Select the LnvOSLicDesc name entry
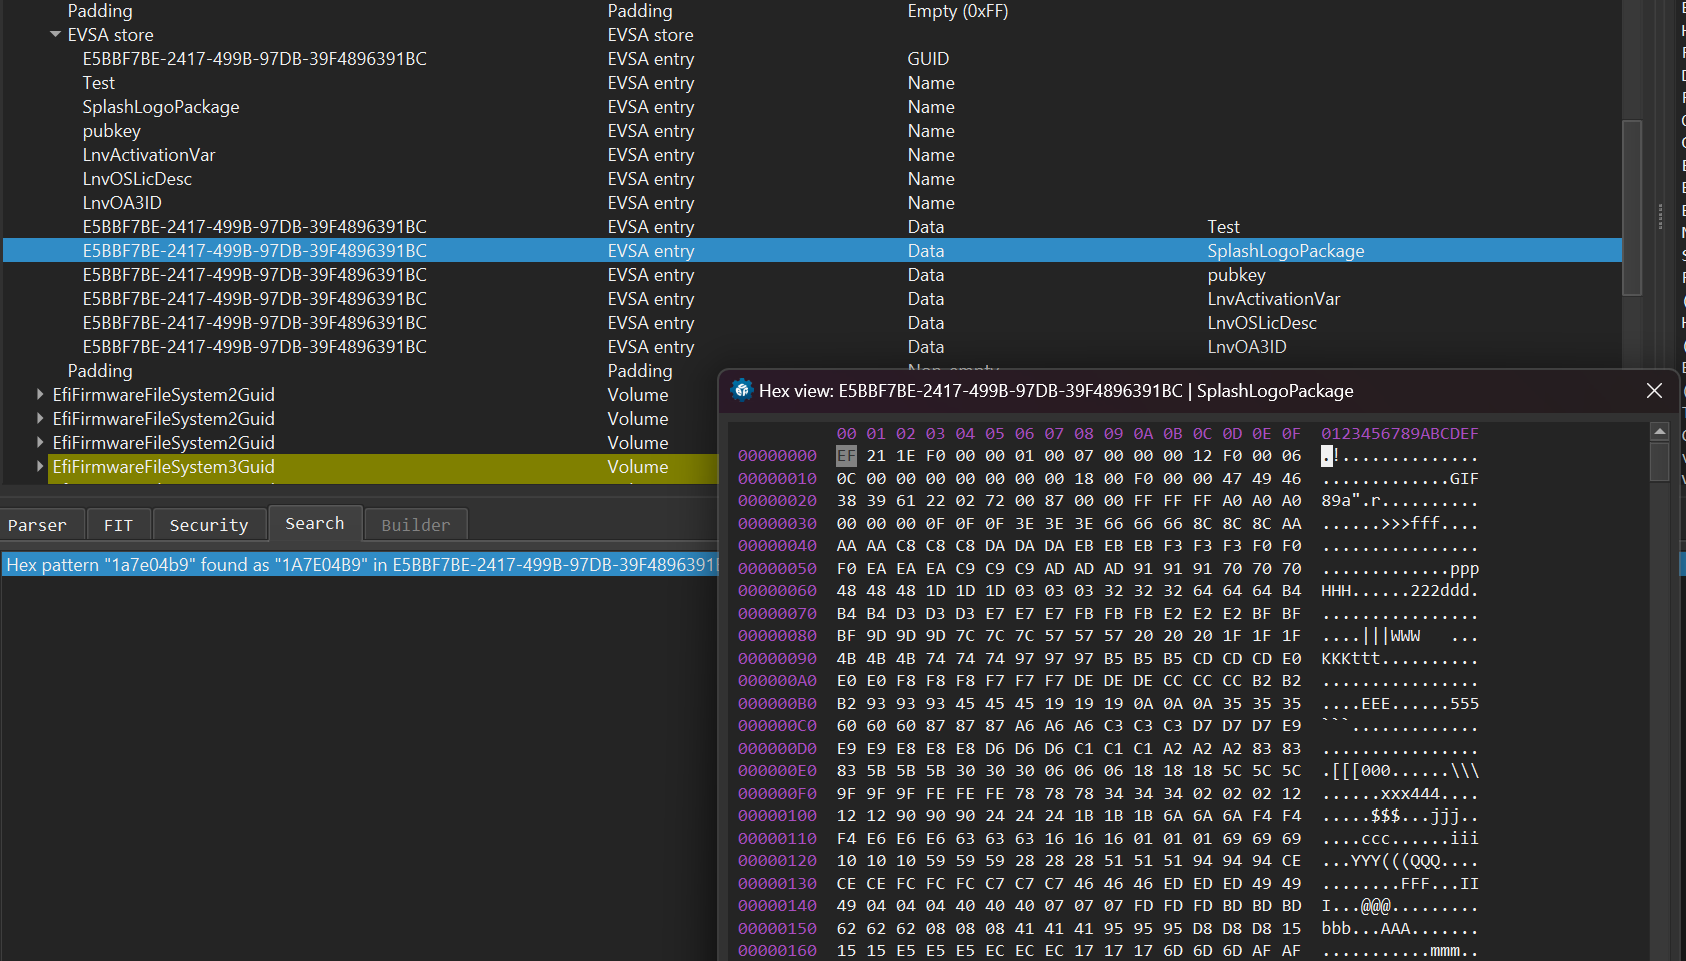 coord(812,179)
